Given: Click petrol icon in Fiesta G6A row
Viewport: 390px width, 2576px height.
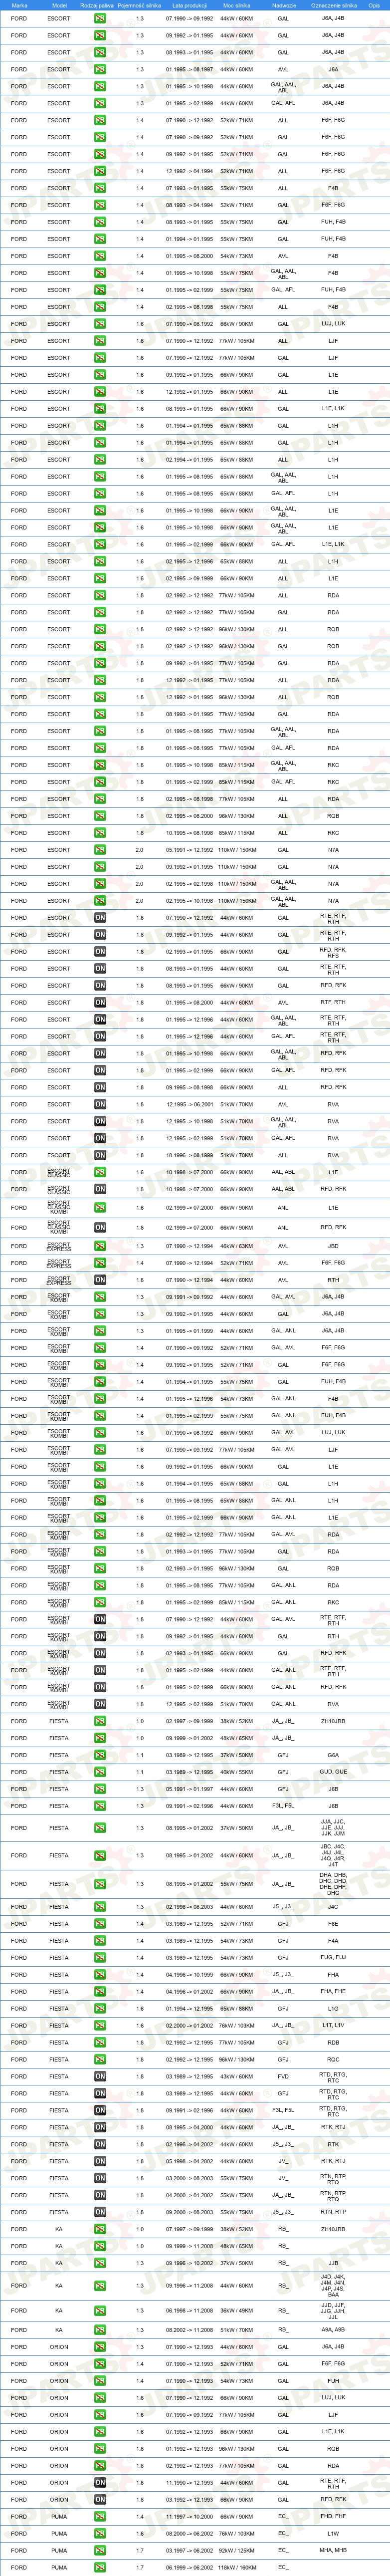Looking at the screenshot, I should pos(100,1755).
